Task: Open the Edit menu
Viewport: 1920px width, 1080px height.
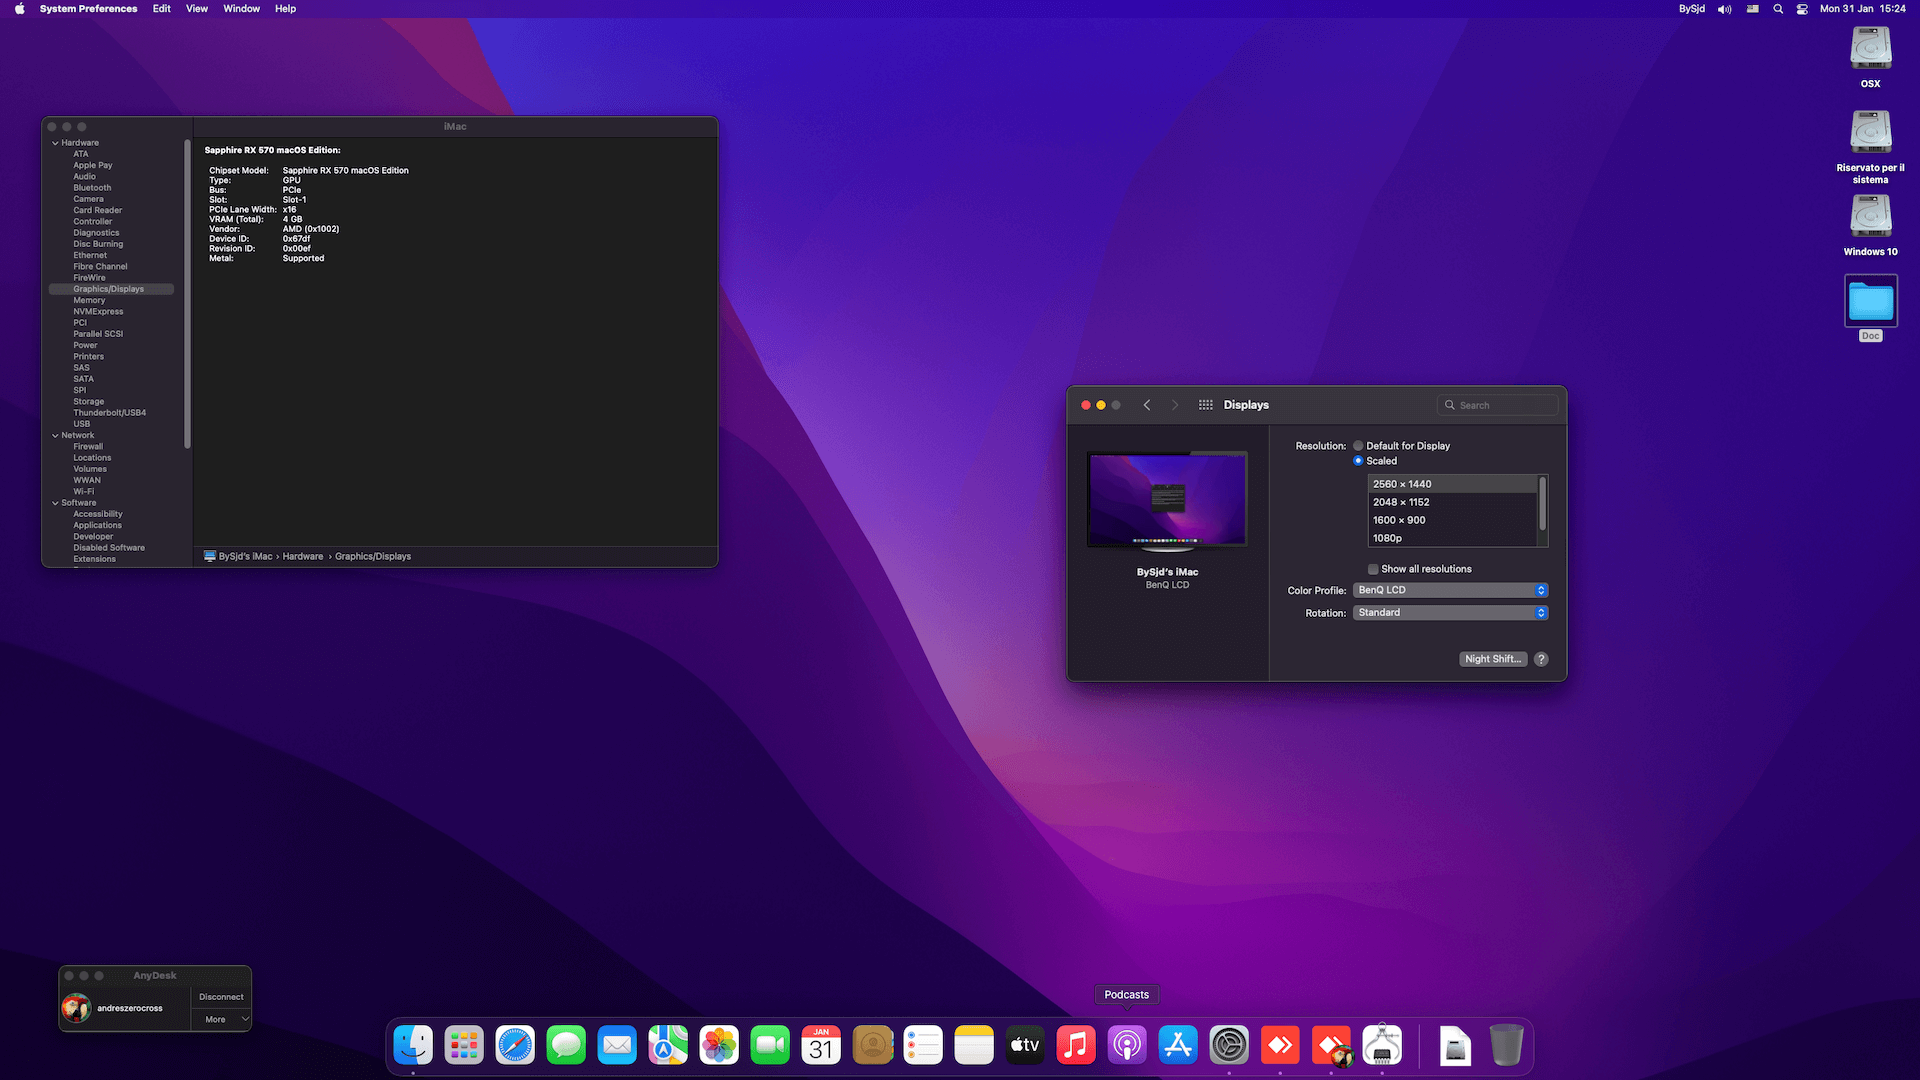Action: click(161, 9)
